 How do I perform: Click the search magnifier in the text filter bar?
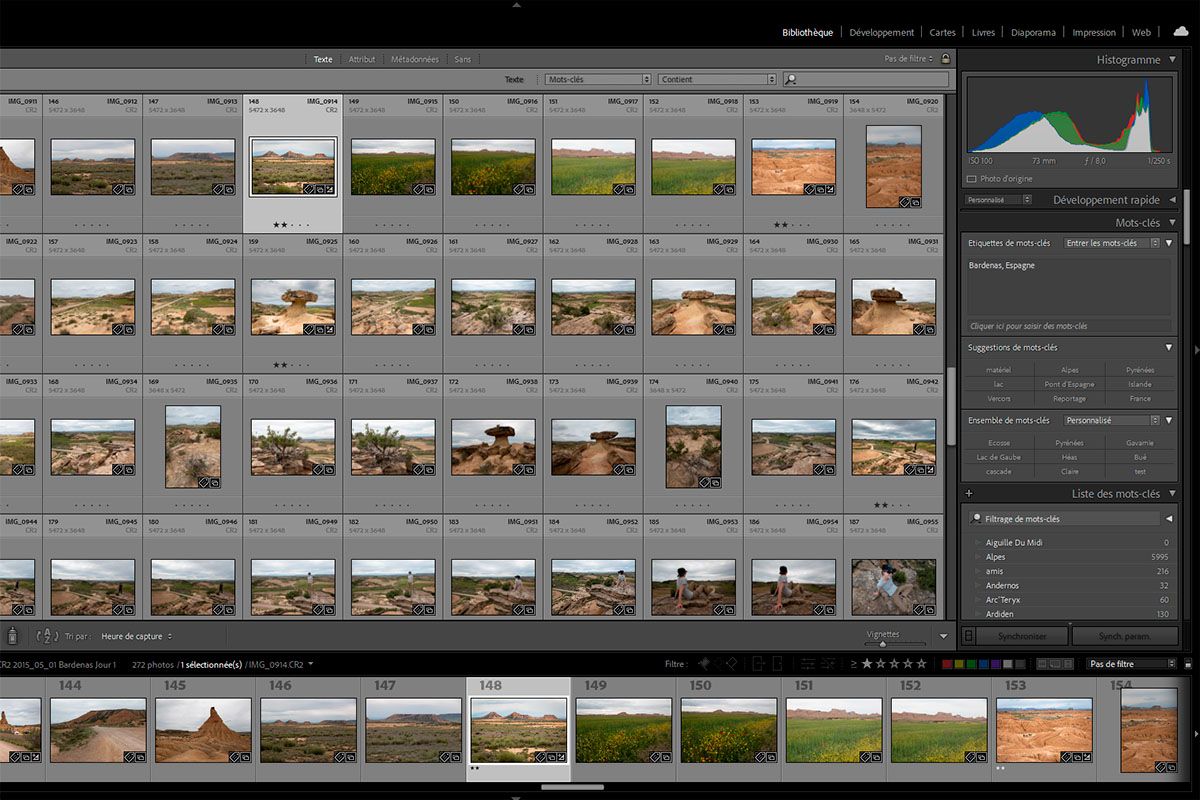[791, 78]
